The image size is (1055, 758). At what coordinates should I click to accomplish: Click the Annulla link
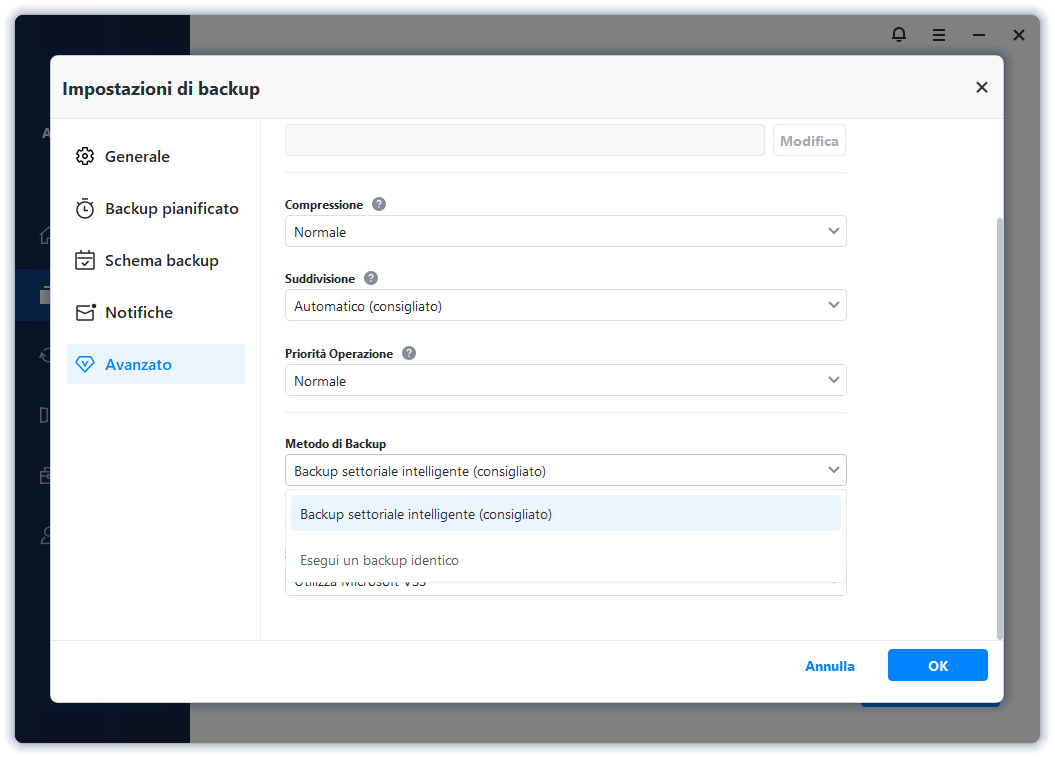click(x=830, y=666)
